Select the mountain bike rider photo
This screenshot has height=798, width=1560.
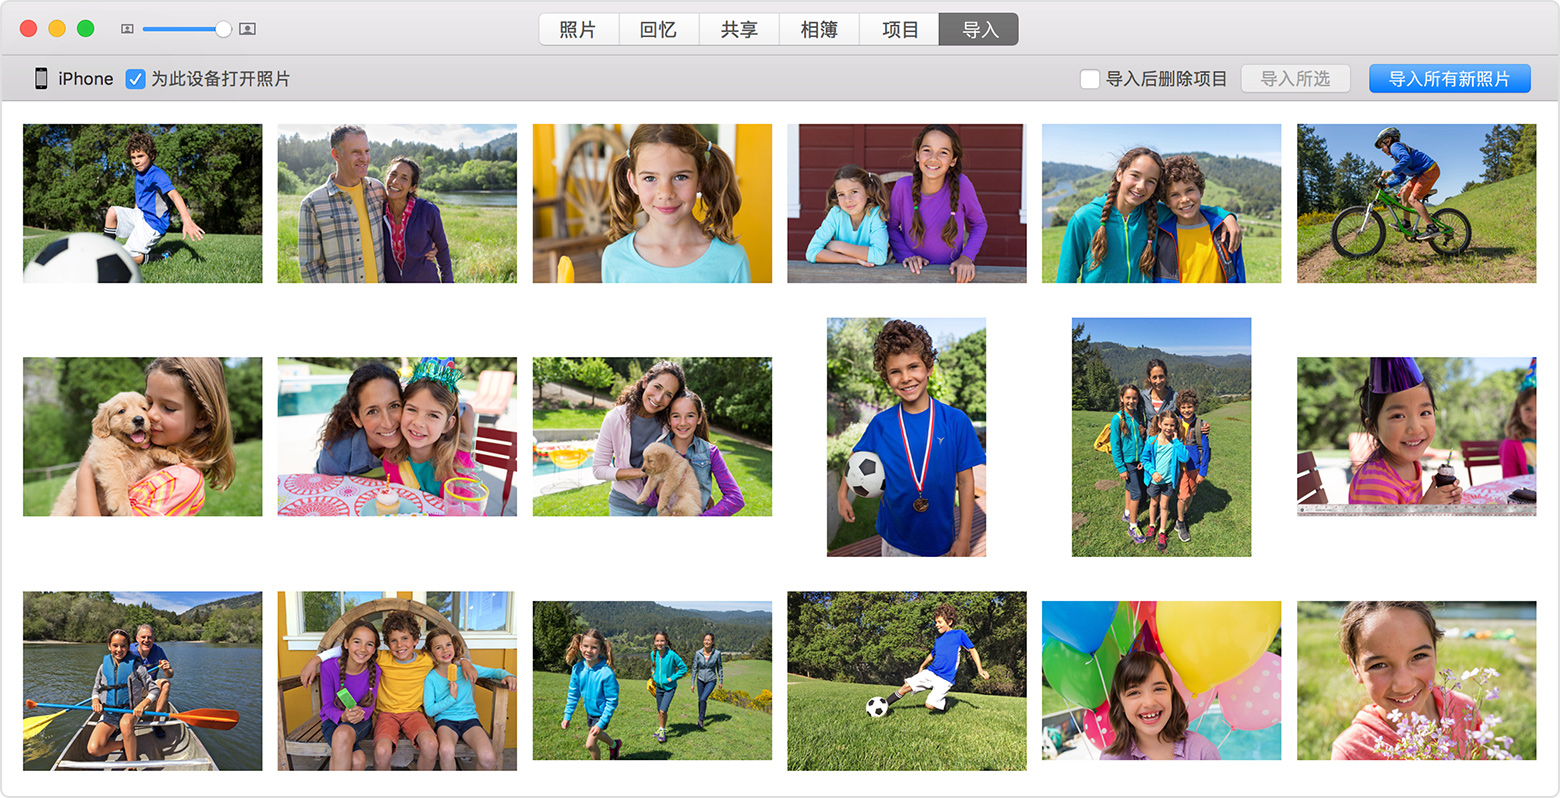[1416, 203]
